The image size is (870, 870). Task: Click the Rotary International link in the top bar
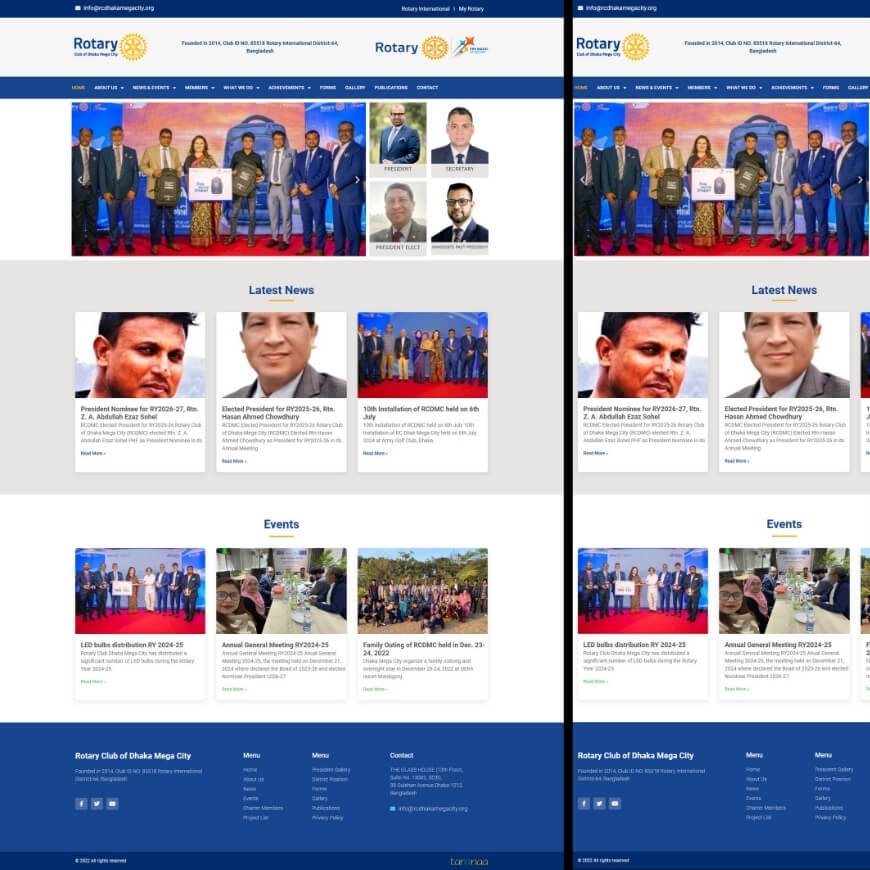425,8
